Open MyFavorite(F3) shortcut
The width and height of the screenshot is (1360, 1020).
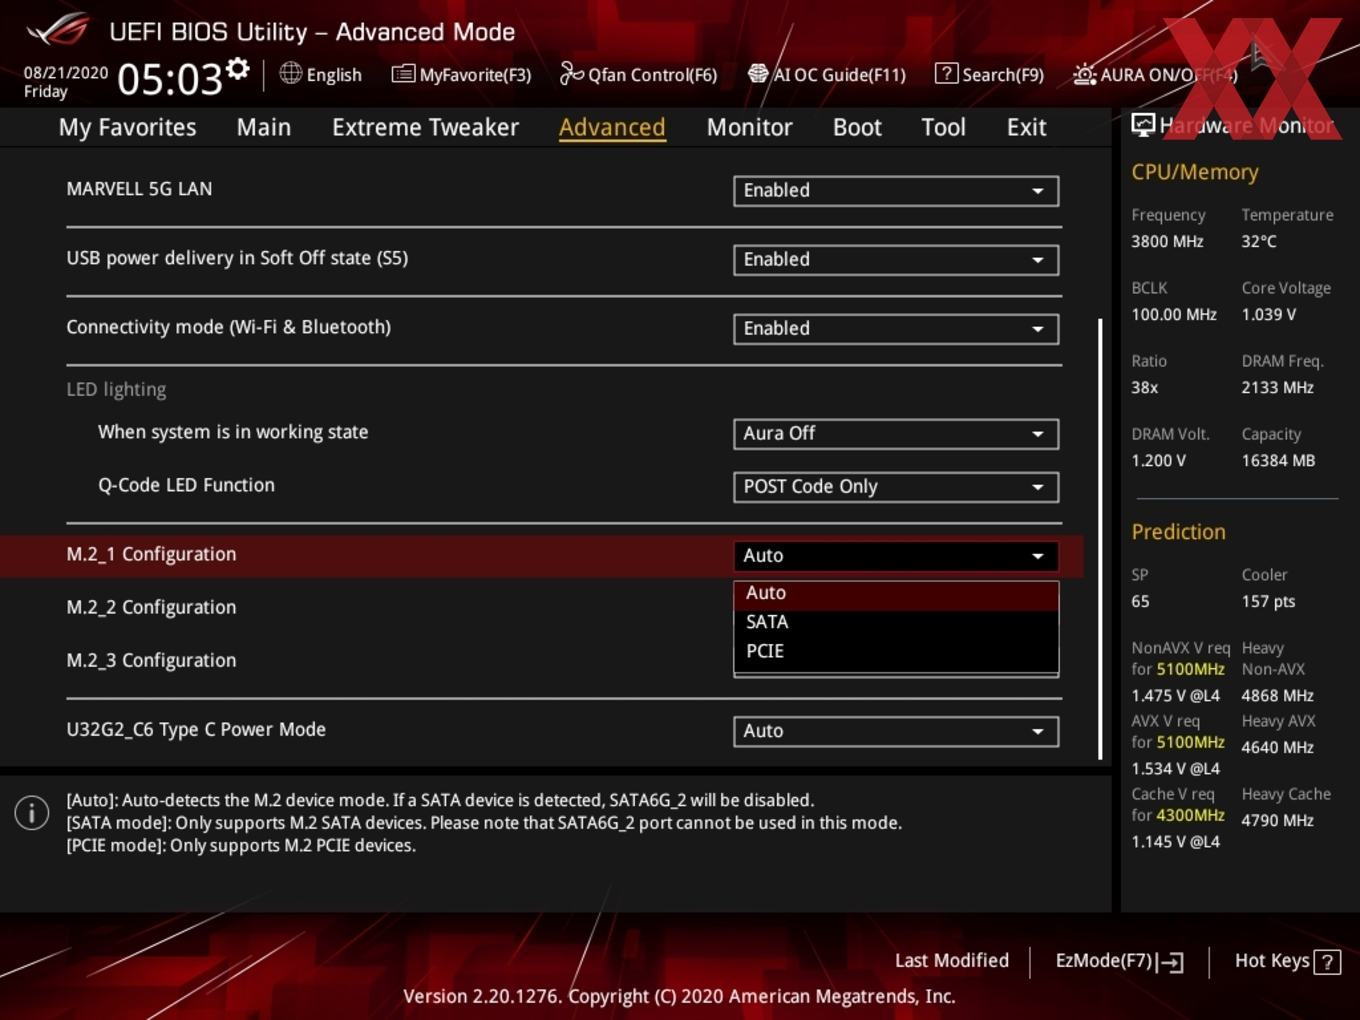tap(461, 74)
